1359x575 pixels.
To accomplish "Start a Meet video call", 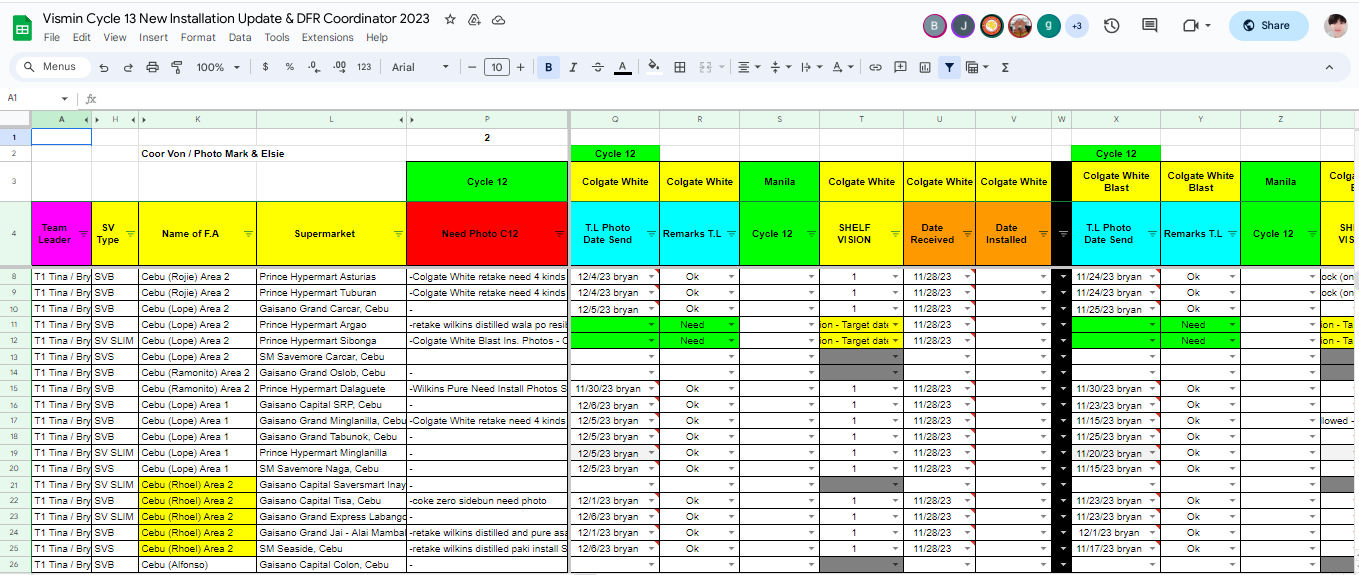I will [1190, 26].
